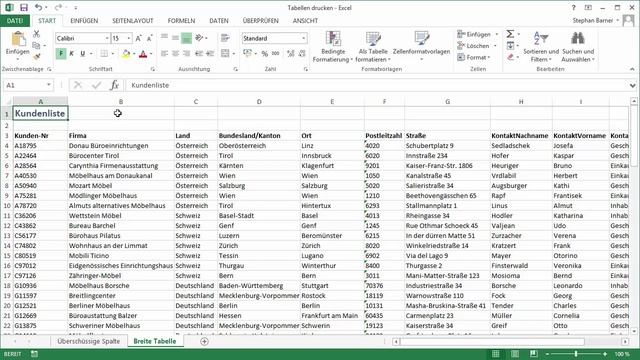The image size is (640, 360).
Task: Switch to Page Layout view icon in status bar
Action: coord(515,353)
